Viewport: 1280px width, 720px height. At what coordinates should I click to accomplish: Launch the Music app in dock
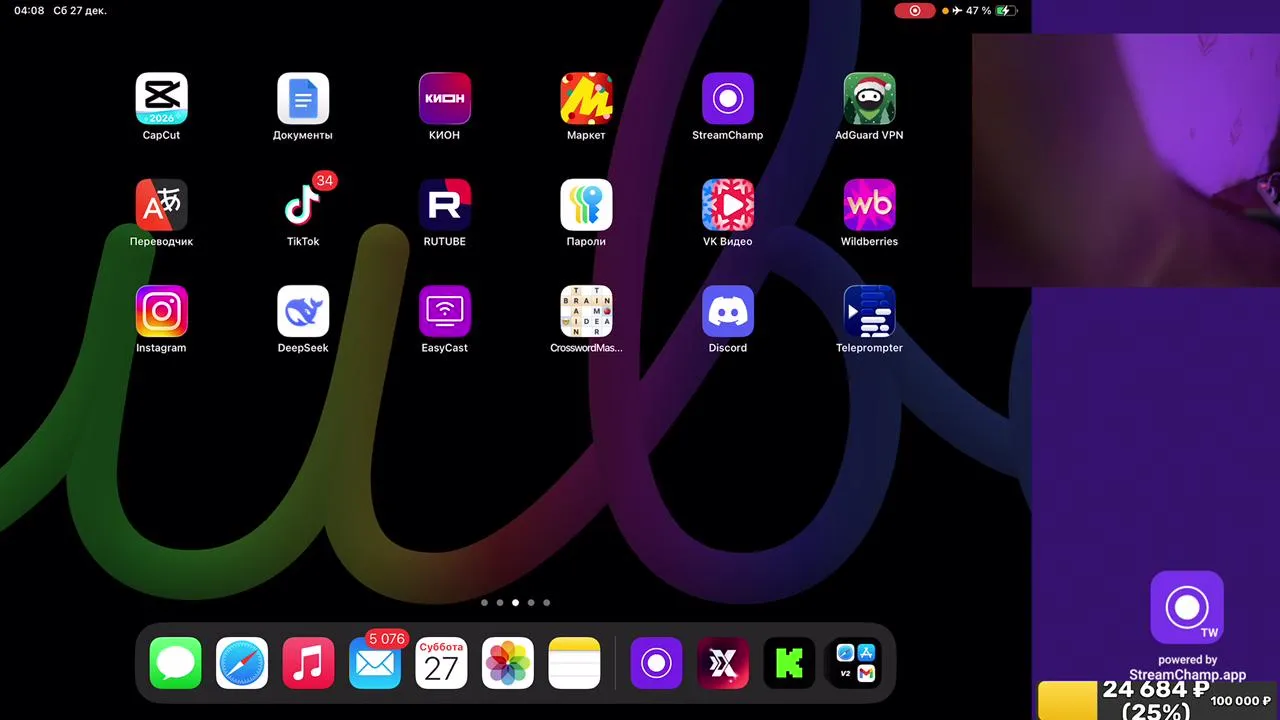point(308,663)
